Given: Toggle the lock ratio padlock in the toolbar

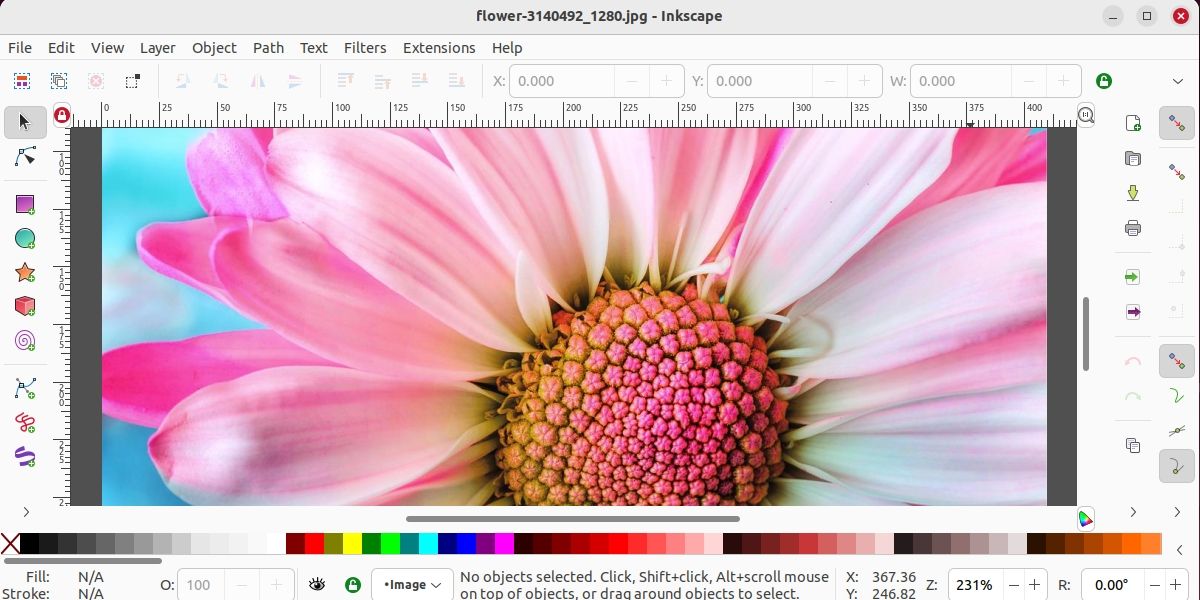Looking at the screenshot, I should (1104, 81).
